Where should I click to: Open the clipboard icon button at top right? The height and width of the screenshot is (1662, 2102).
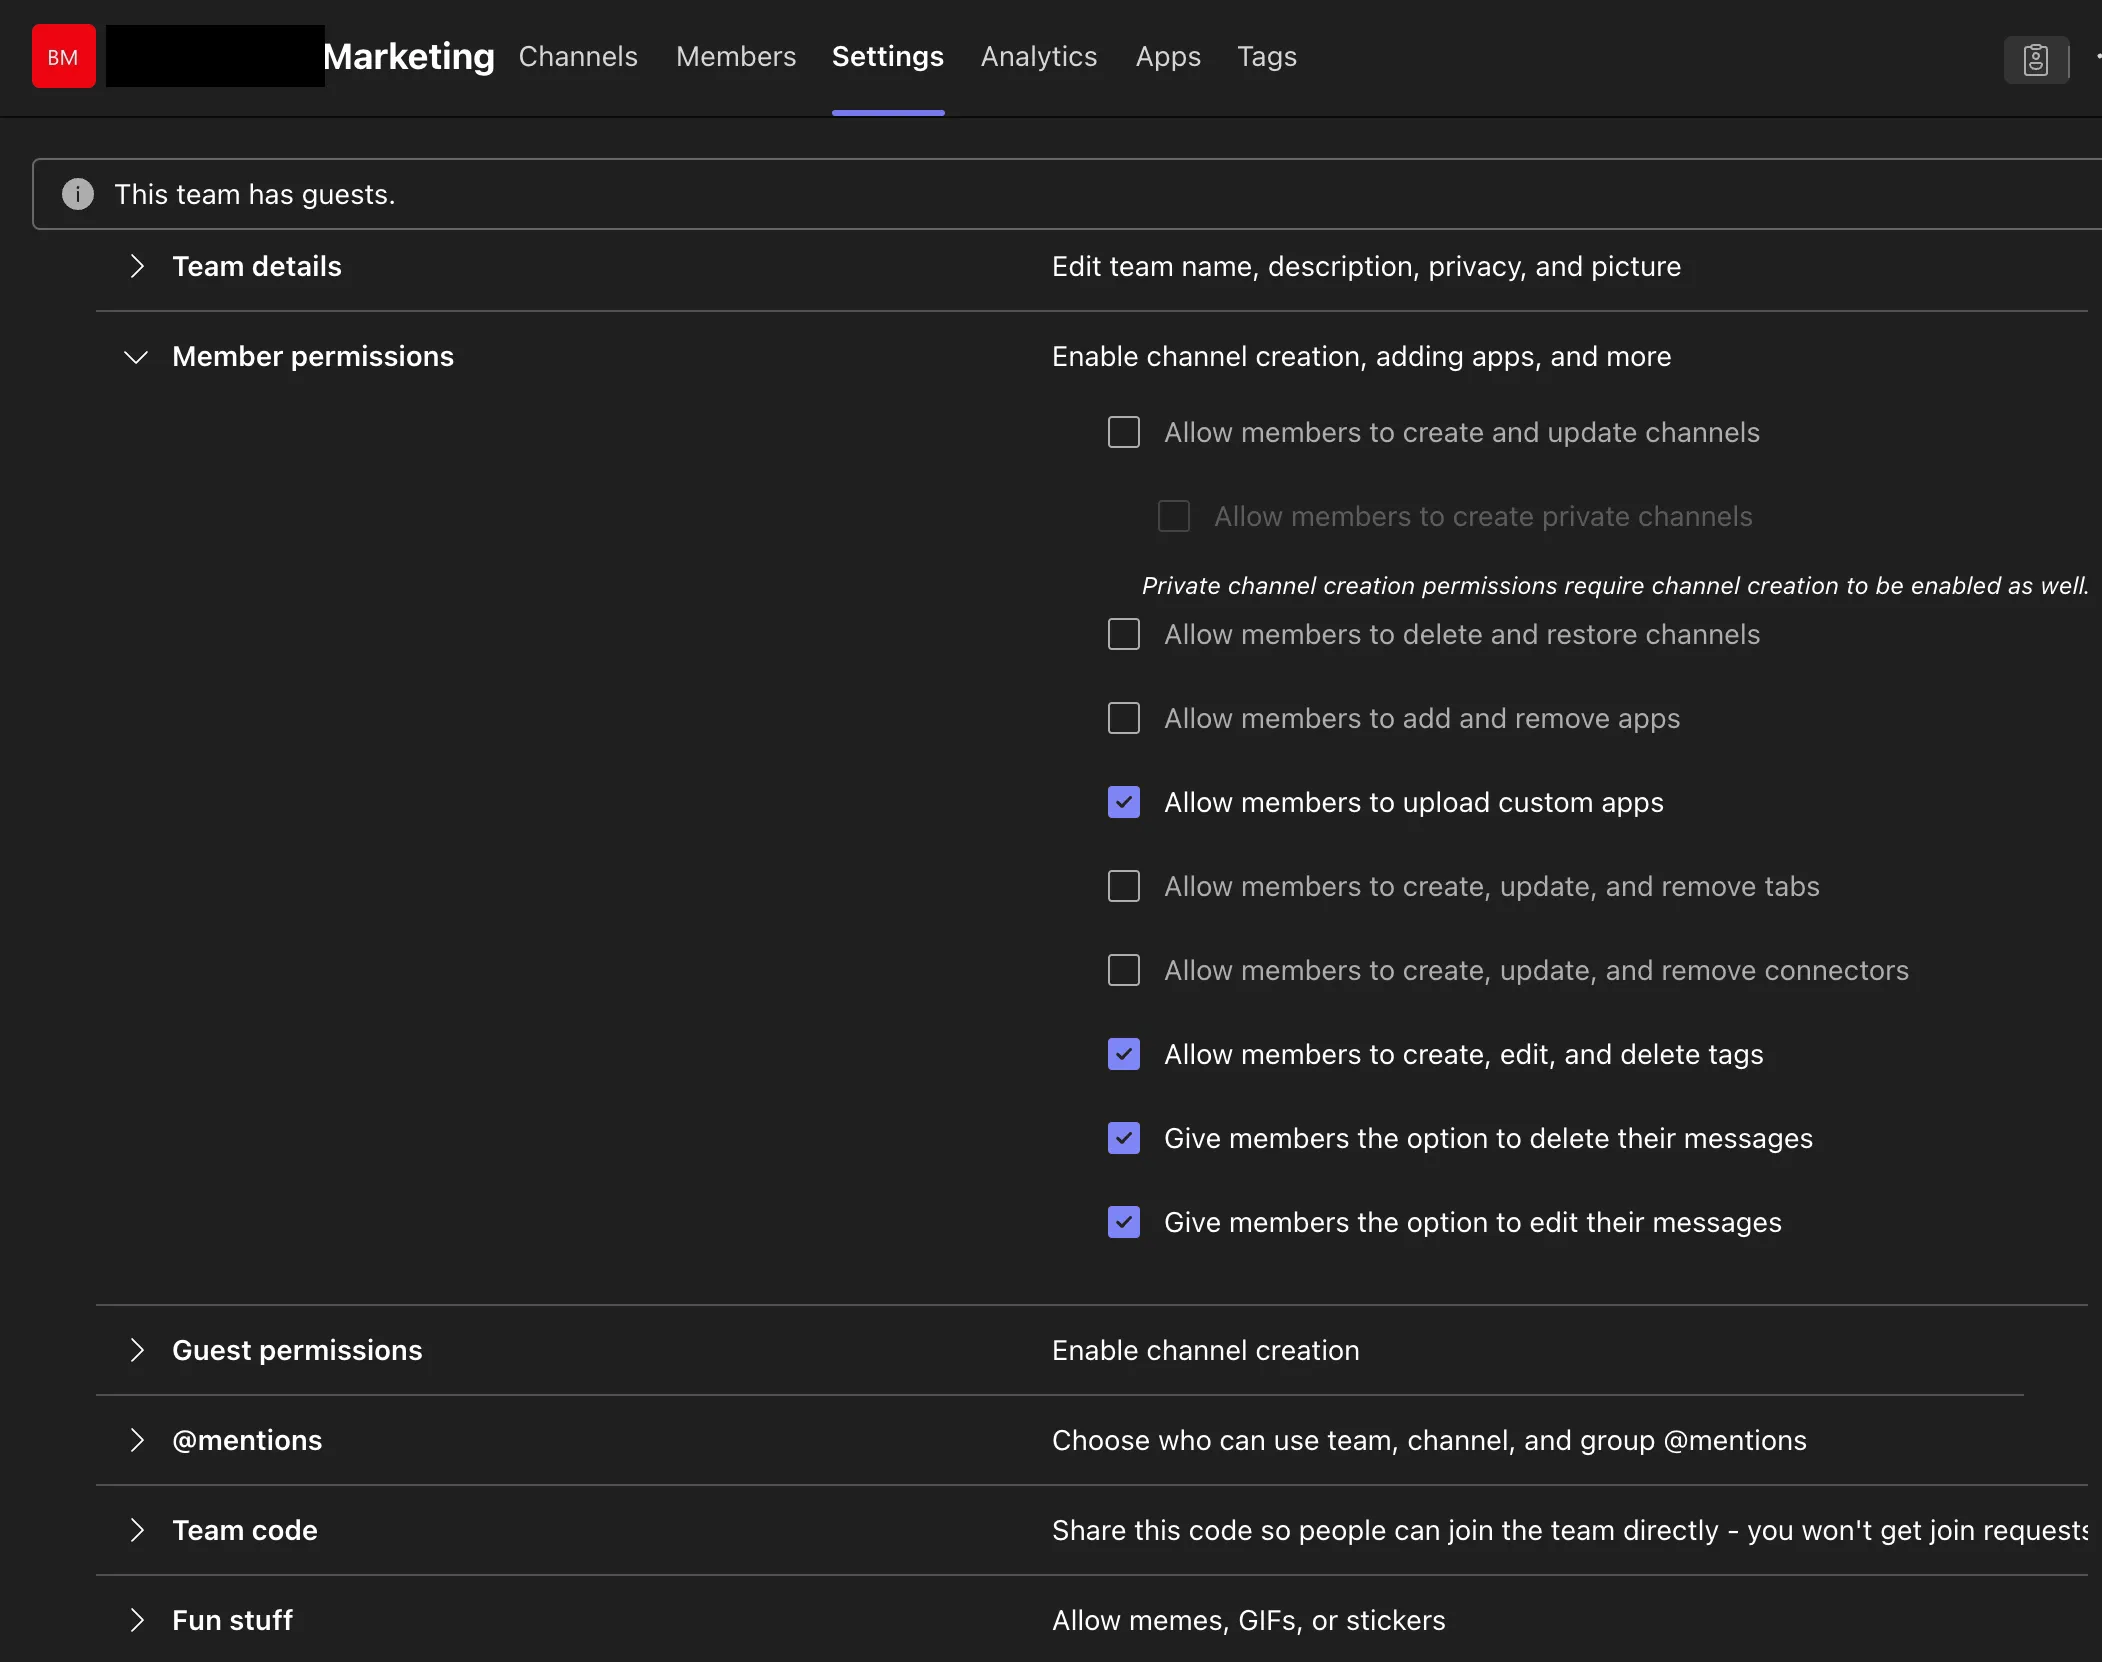(2036, 59)
